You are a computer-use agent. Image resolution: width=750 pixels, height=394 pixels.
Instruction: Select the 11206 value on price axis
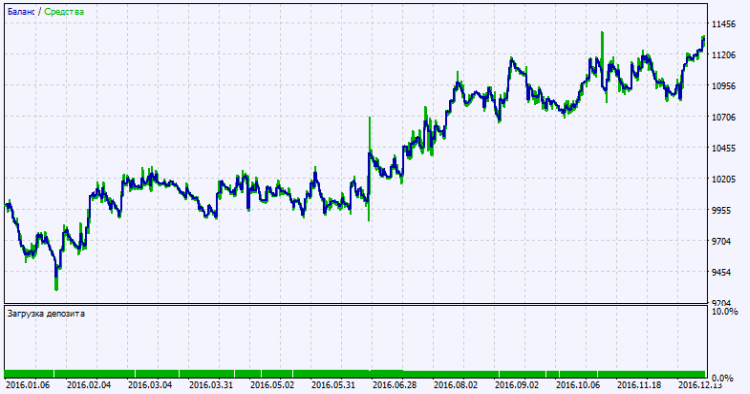(723, 55)
